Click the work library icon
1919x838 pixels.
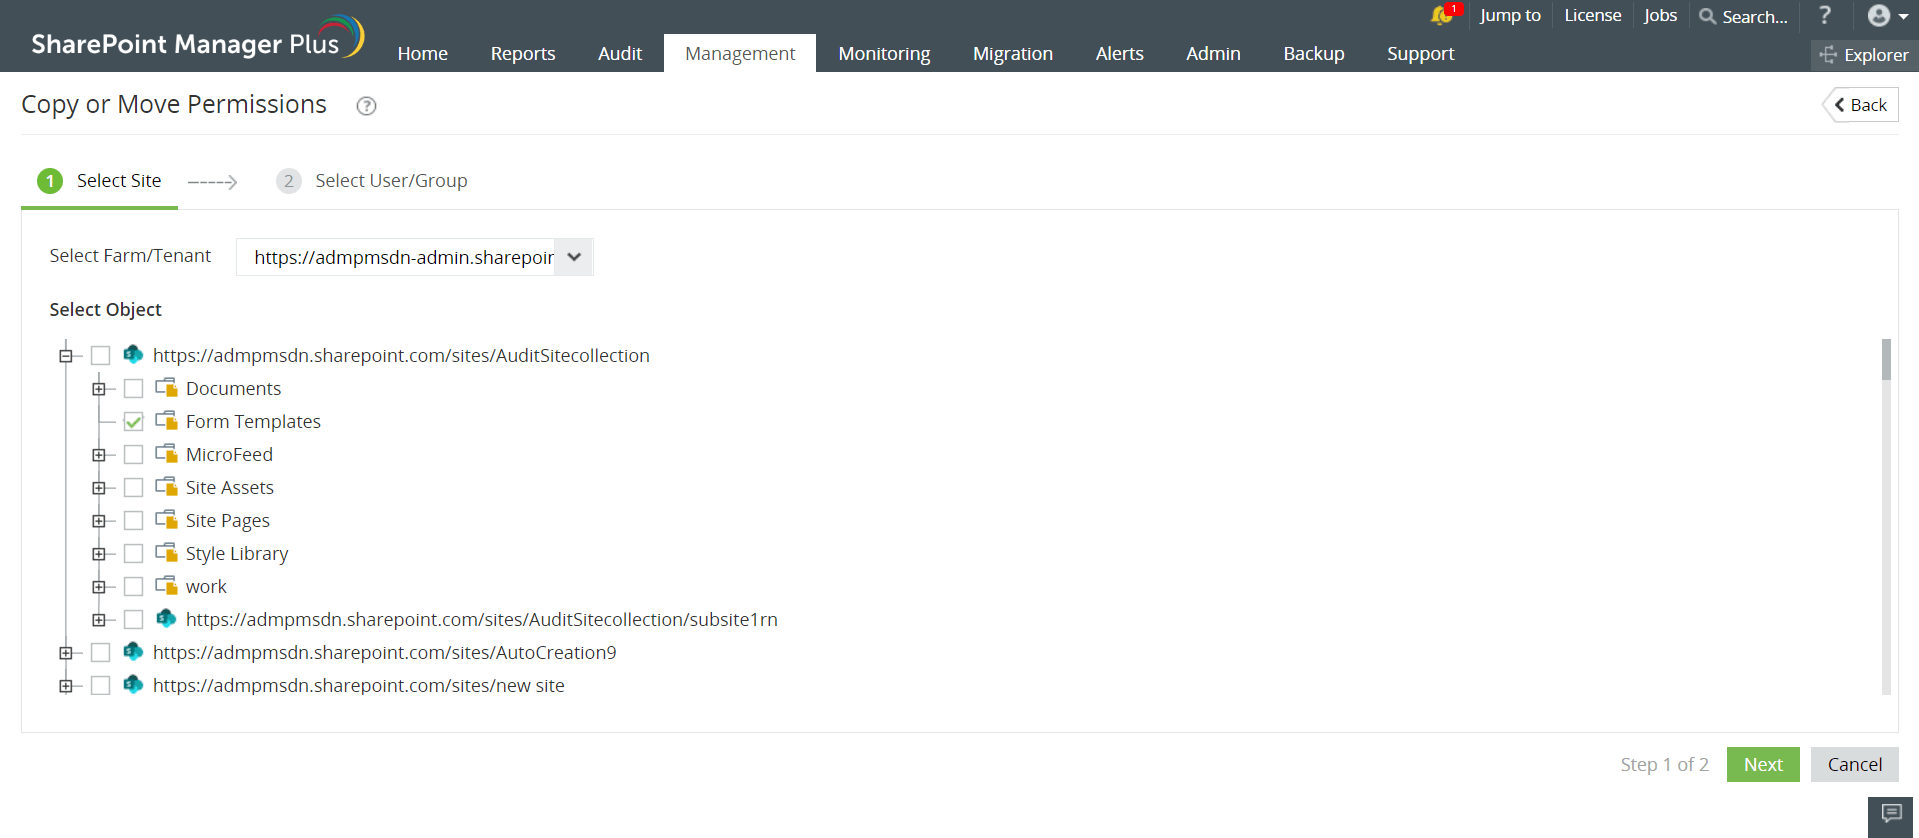(x=167, y=585)
